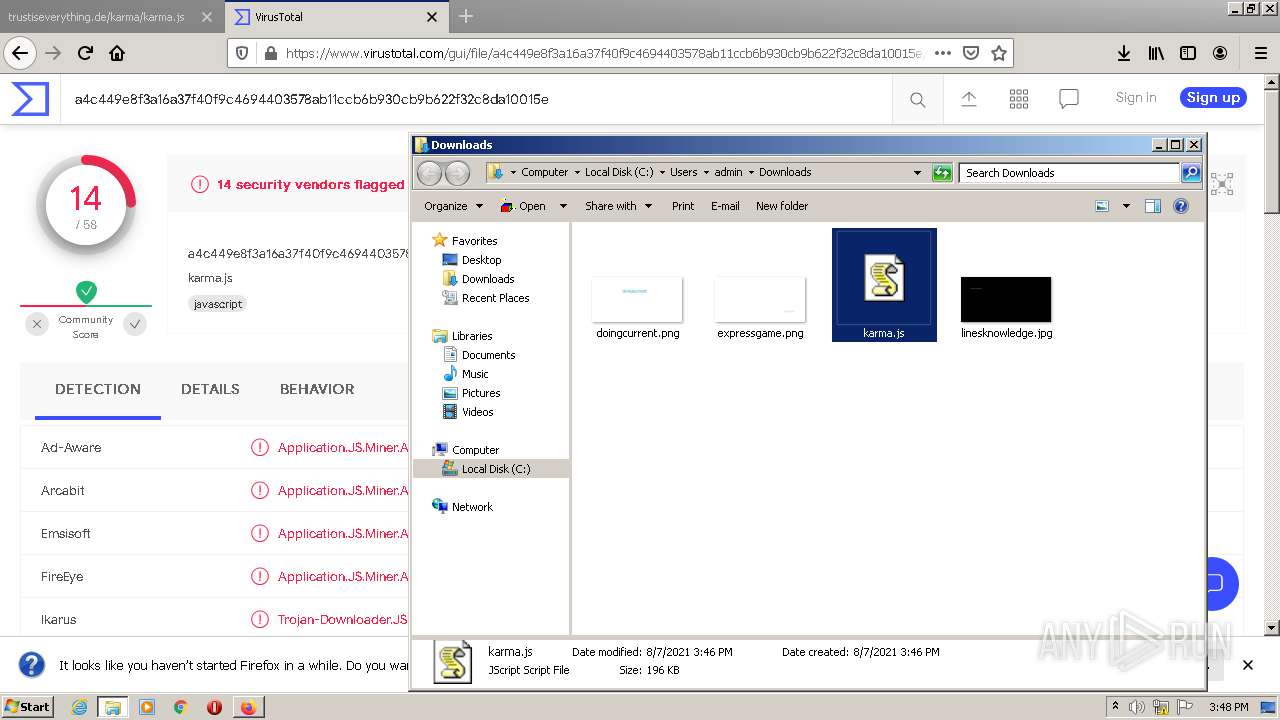
Task: Click Explorer refresh button beside address bar
Action: coord(942,172)
